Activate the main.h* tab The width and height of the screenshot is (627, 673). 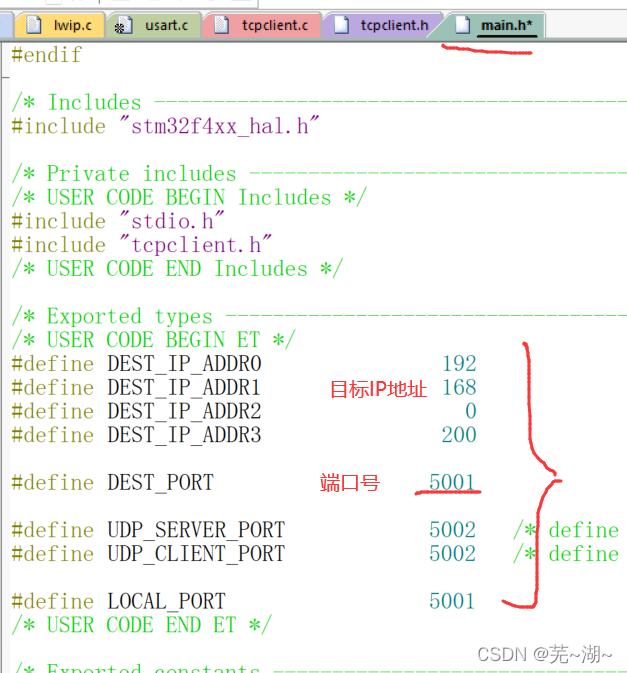tap(494, 26)
